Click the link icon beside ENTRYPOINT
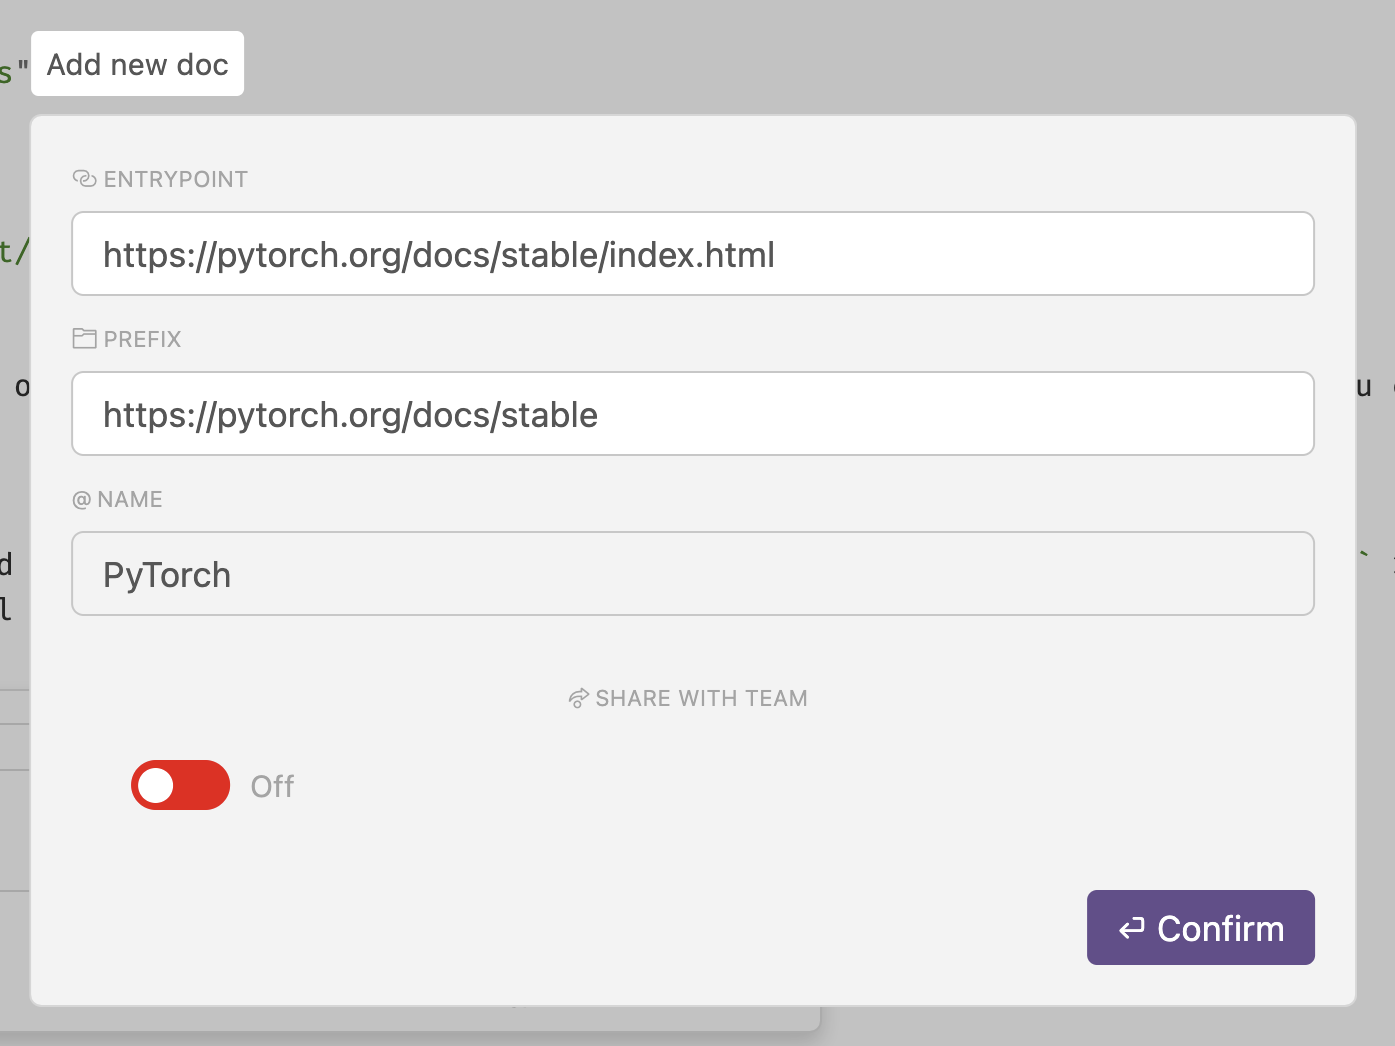This screenshot has width=1395, height=1046. tap(84, 179)
